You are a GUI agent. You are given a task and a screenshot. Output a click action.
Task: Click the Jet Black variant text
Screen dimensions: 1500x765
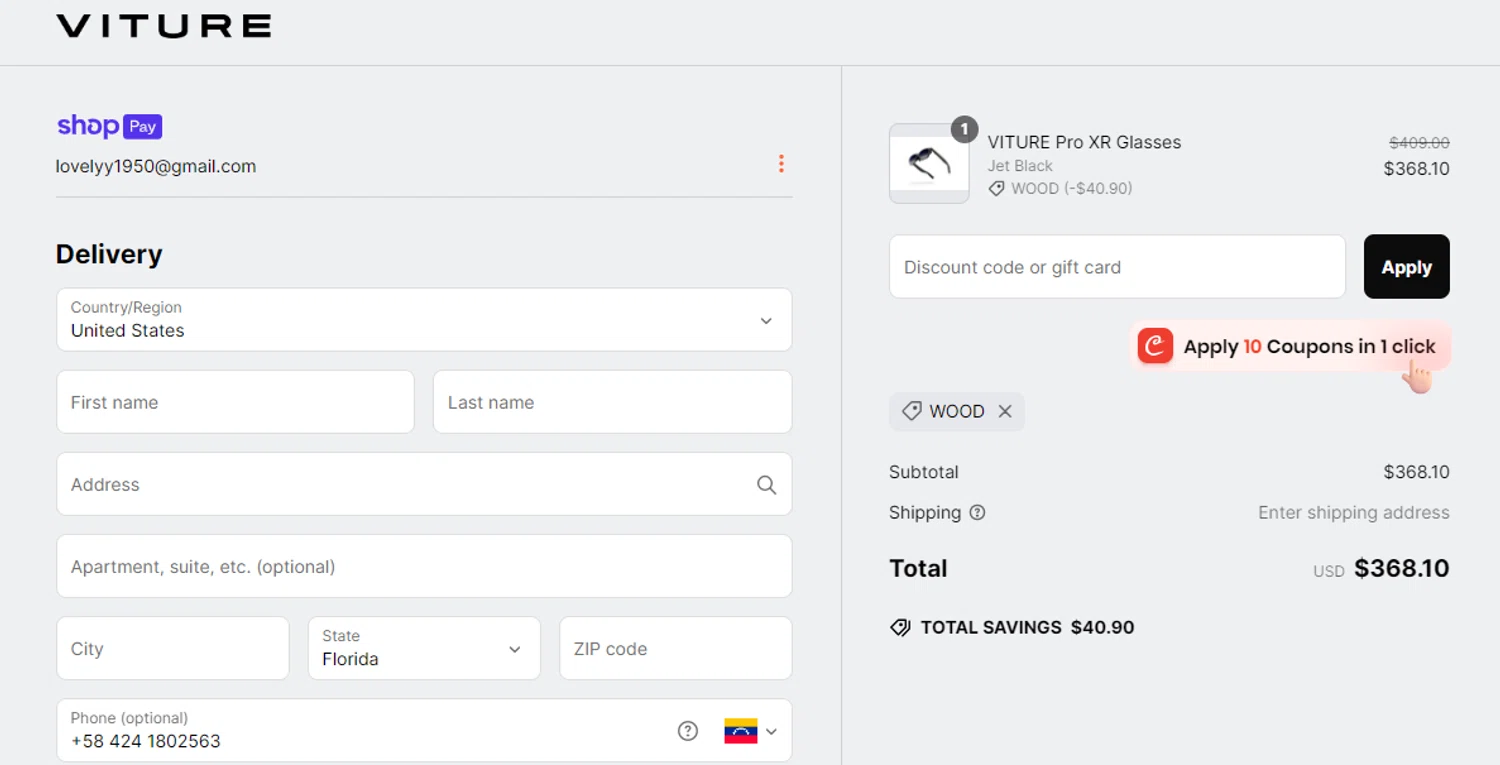click(x=1020, y=166)
